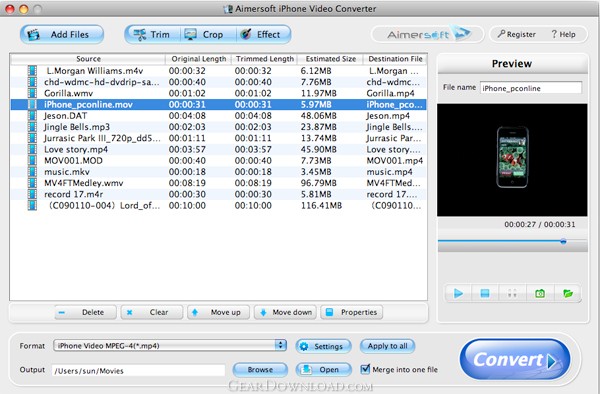The height and width of the screenshot is (394, 600).
Task: Stop the preview playback
Action: (485, 293)
